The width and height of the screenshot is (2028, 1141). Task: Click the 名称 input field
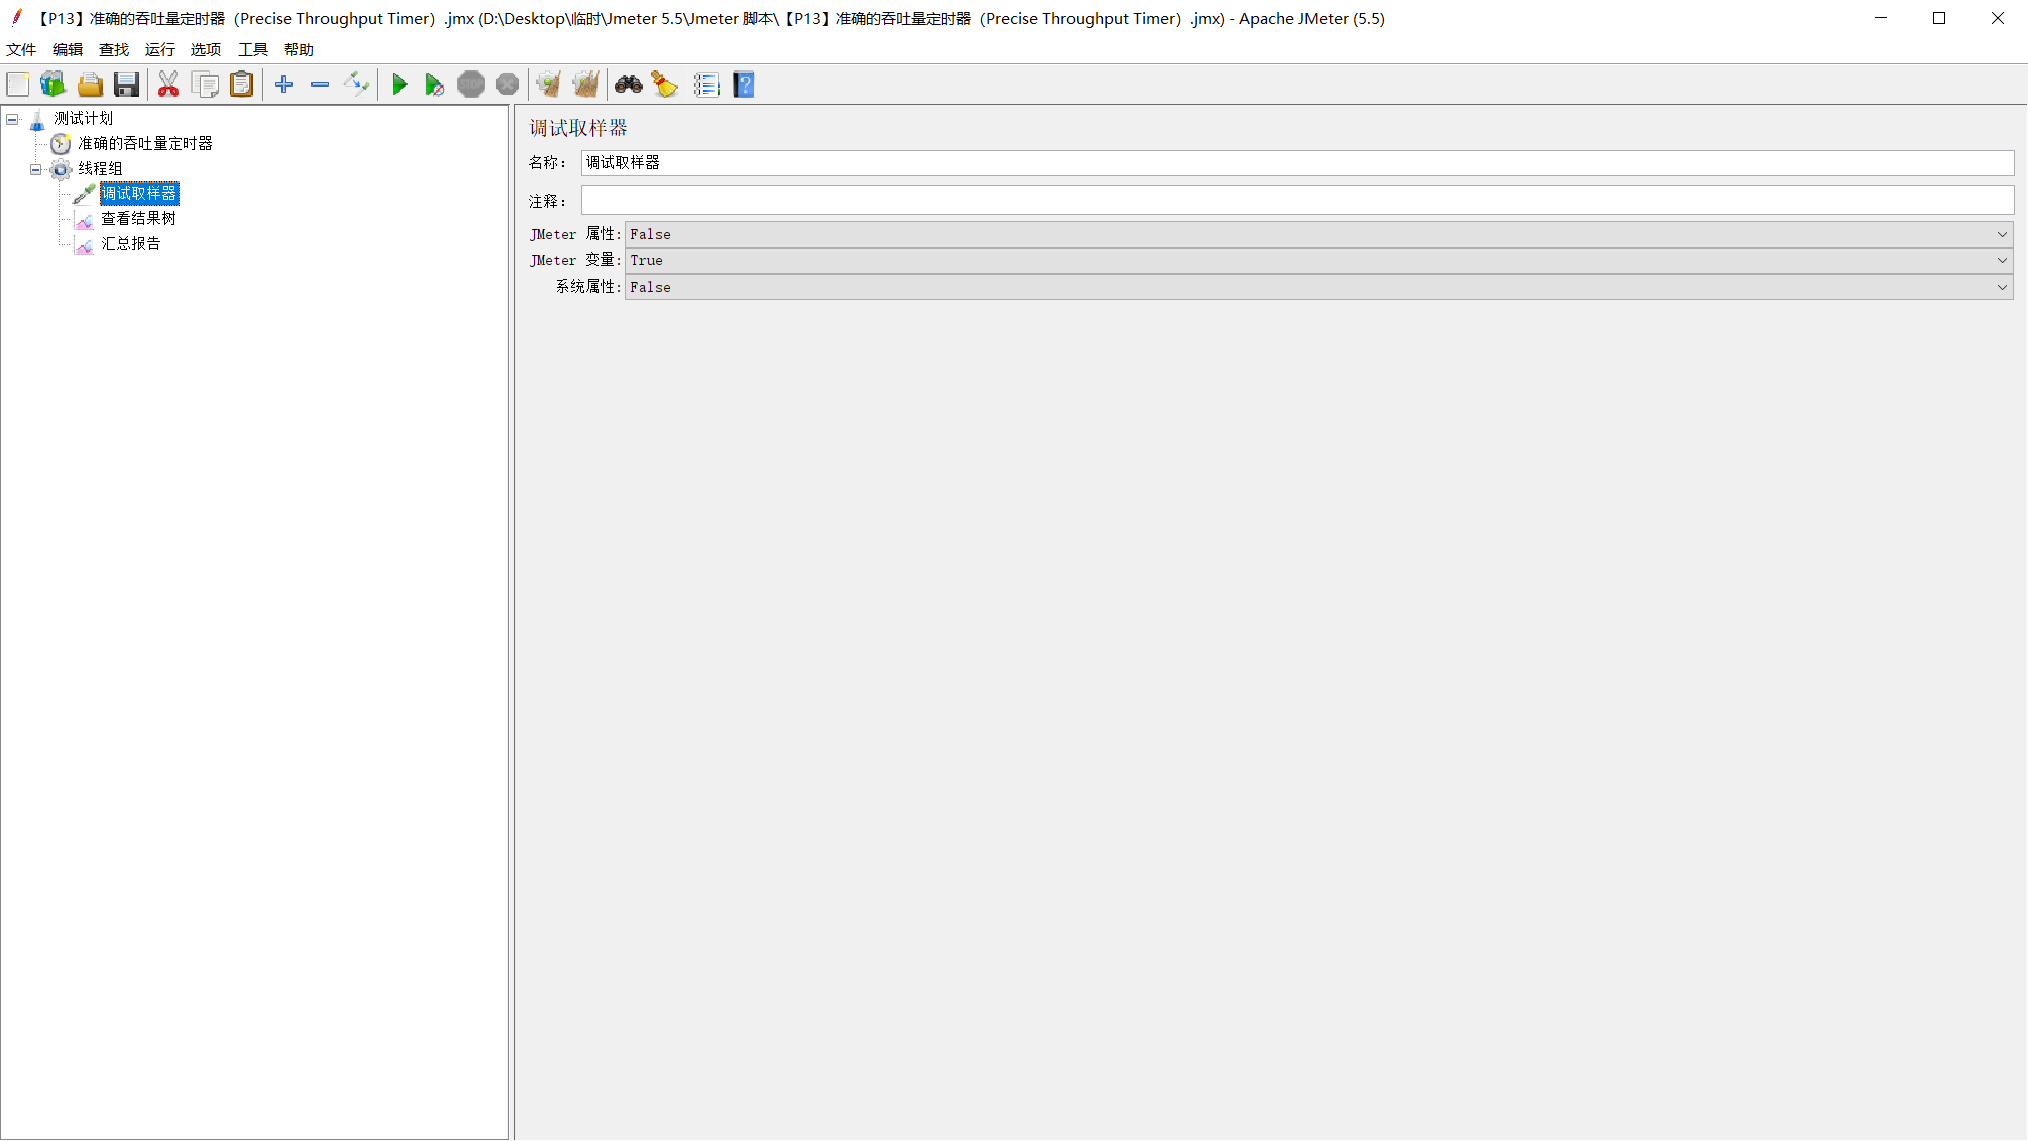[1297, 162]
